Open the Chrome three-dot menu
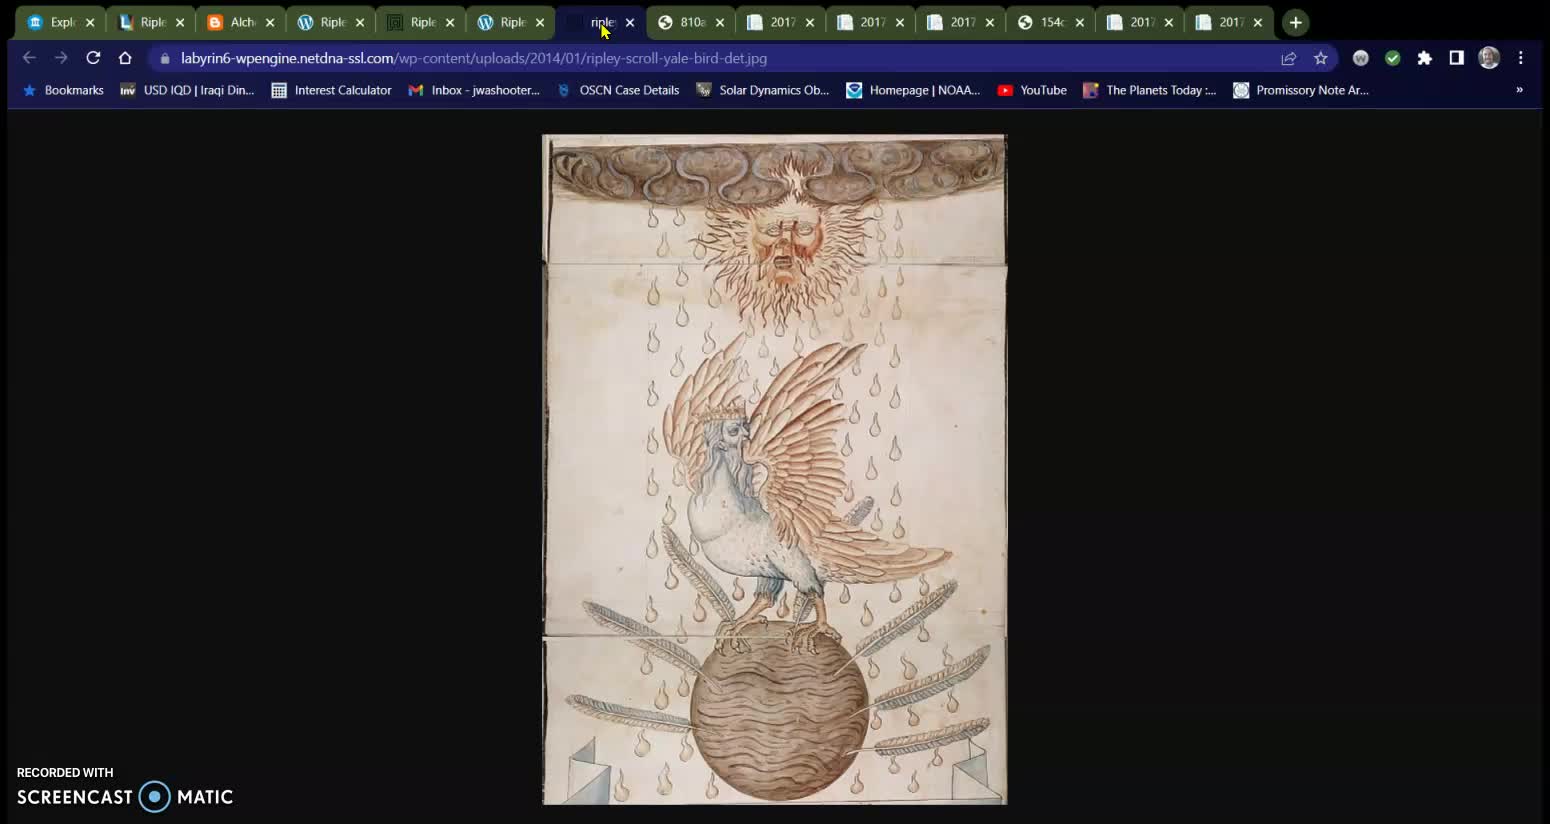 [x=1521, y=58]
